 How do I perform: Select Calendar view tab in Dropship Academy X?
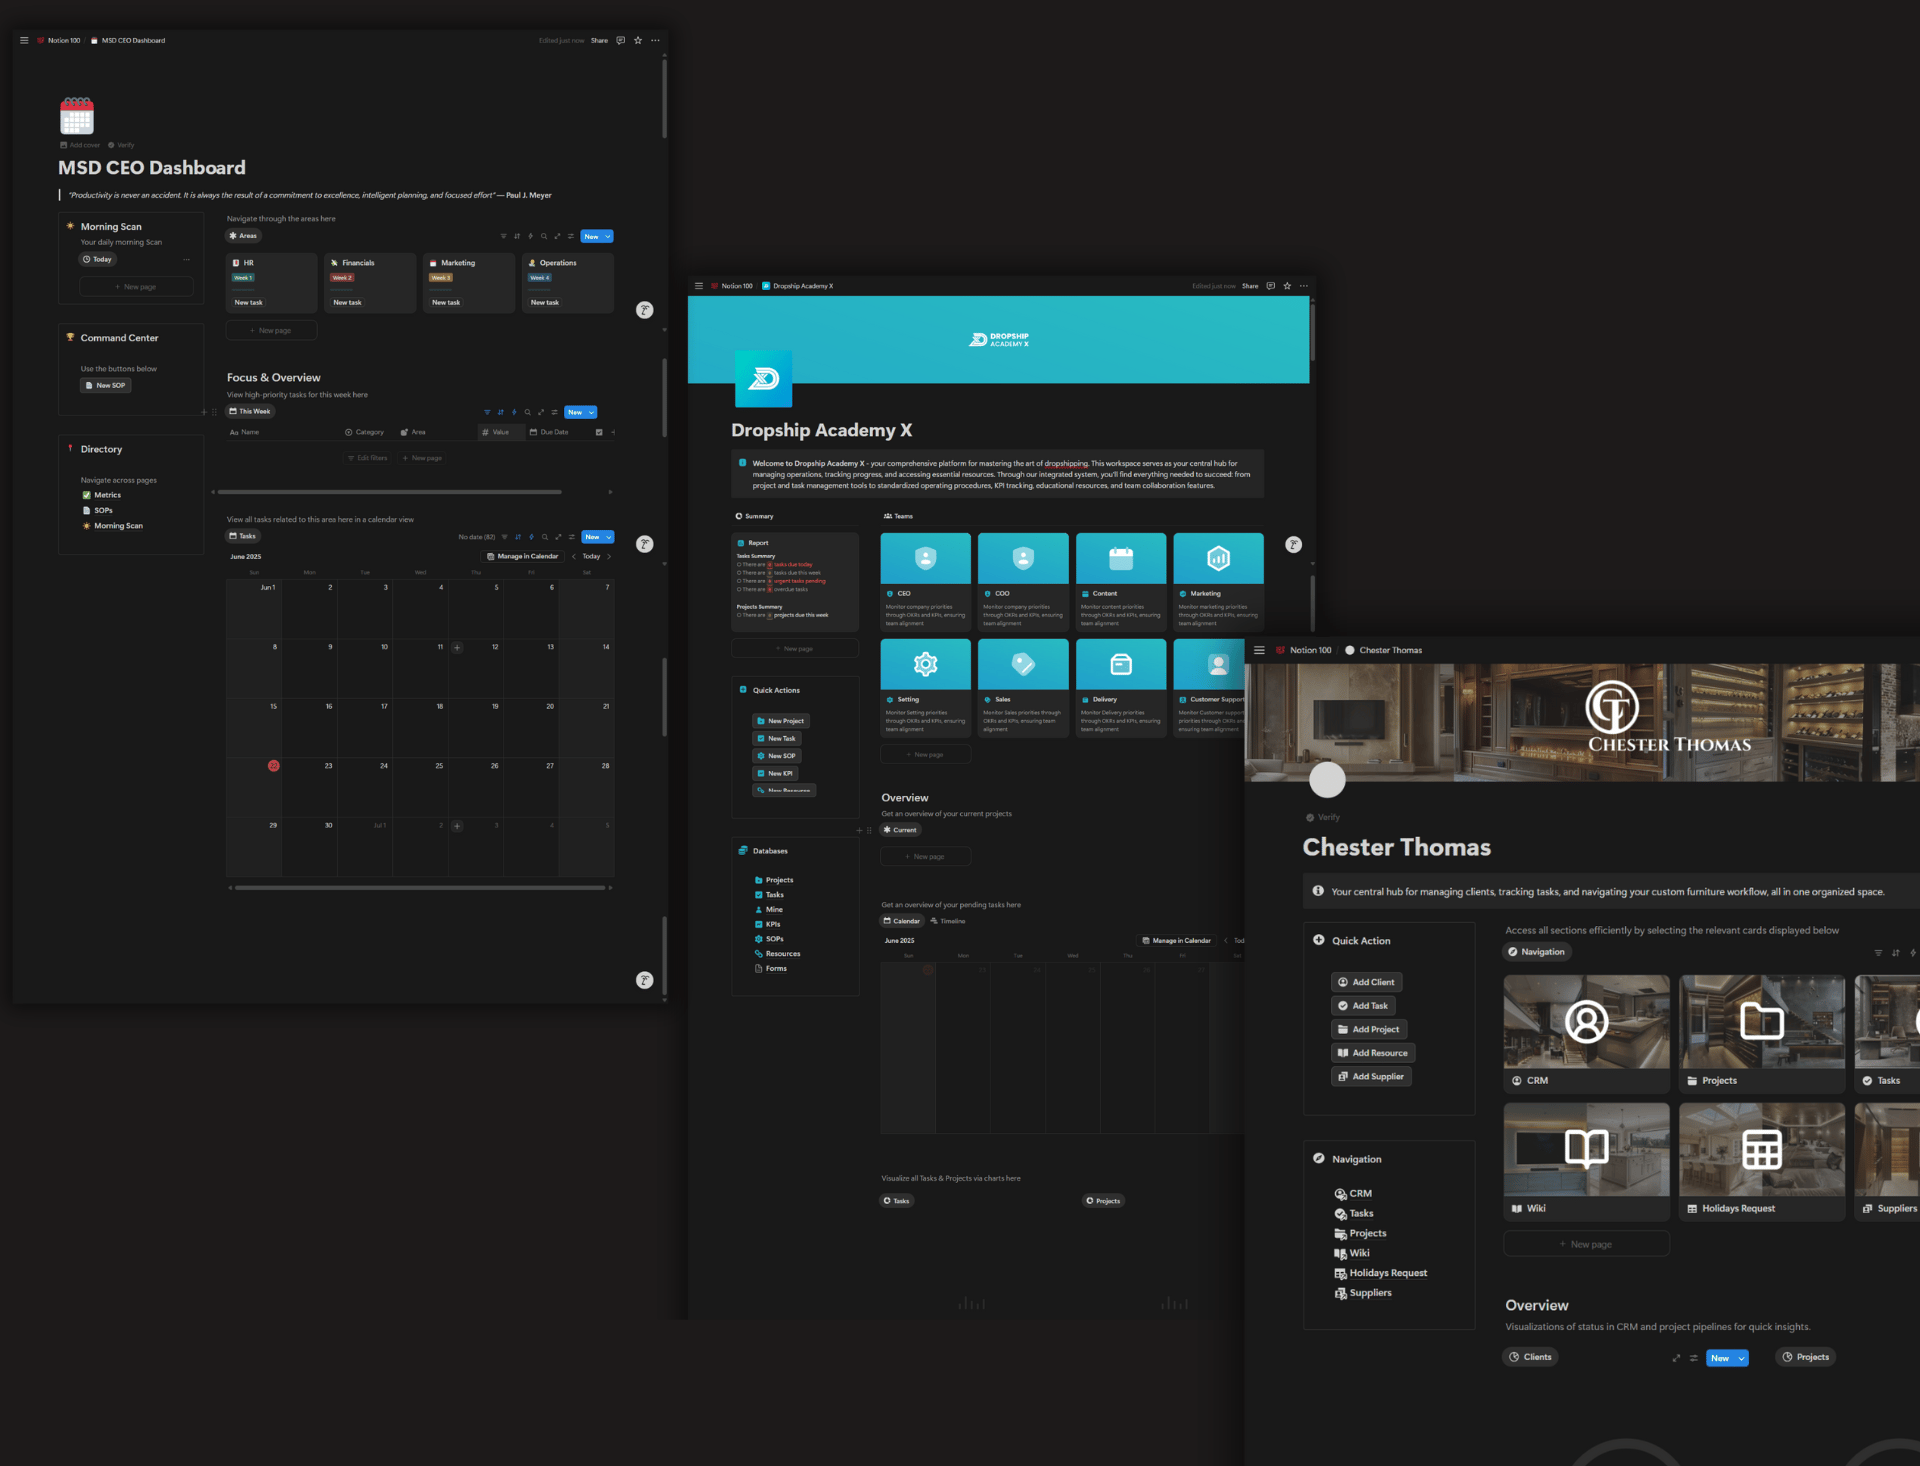point(901,921)
